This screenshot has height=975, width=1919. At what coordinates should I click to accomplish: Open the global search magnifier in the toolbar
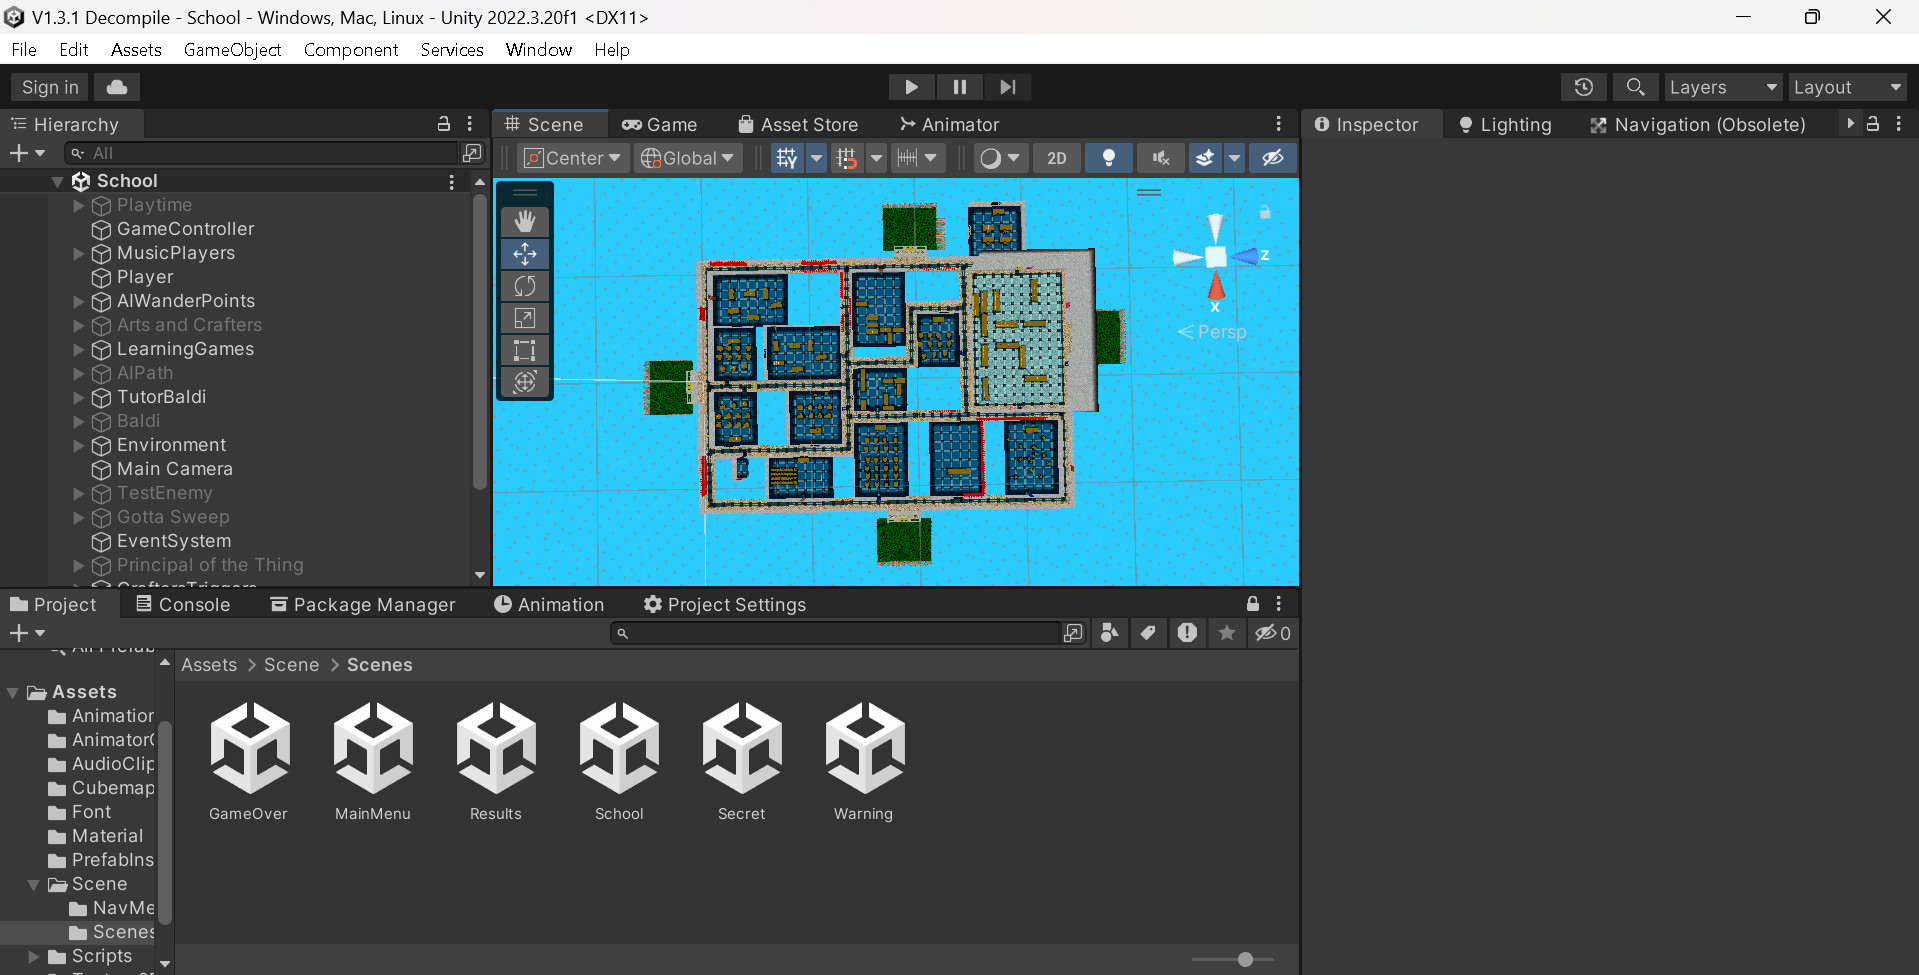[1634, 87]
